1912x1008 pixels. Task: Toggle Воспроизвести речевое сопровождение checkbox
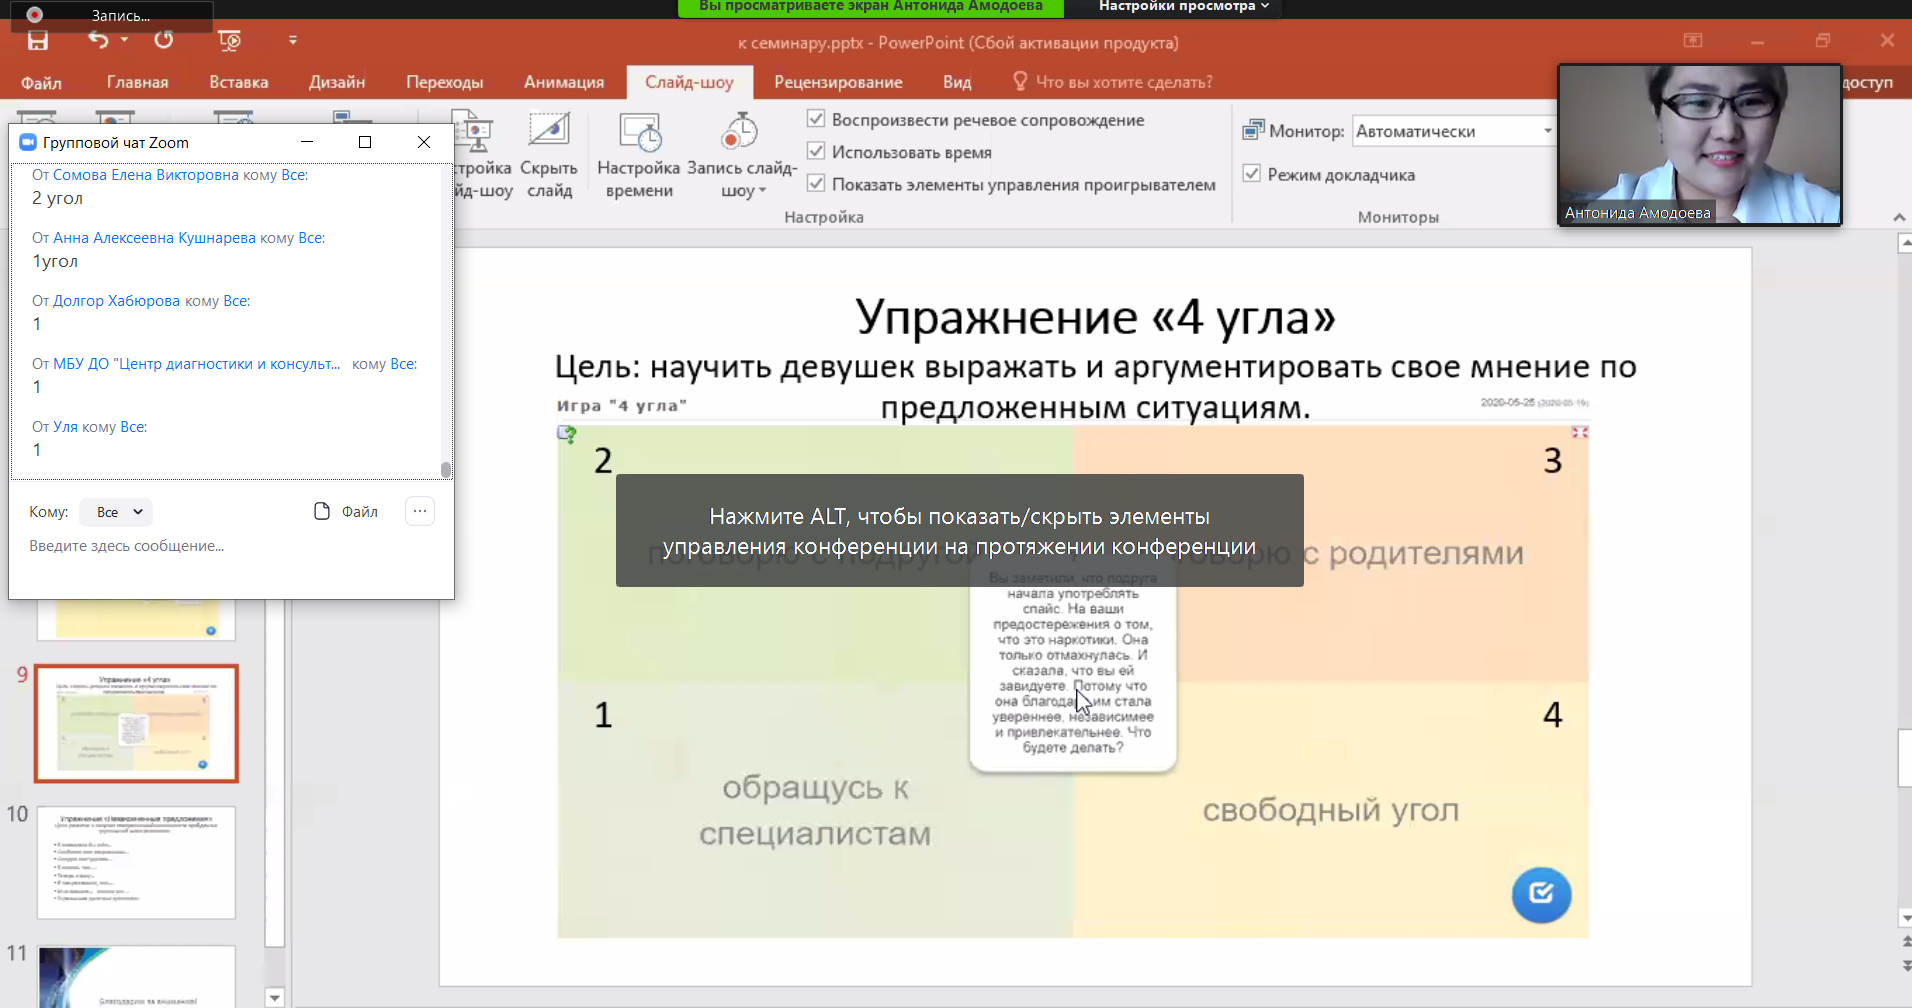816,119
